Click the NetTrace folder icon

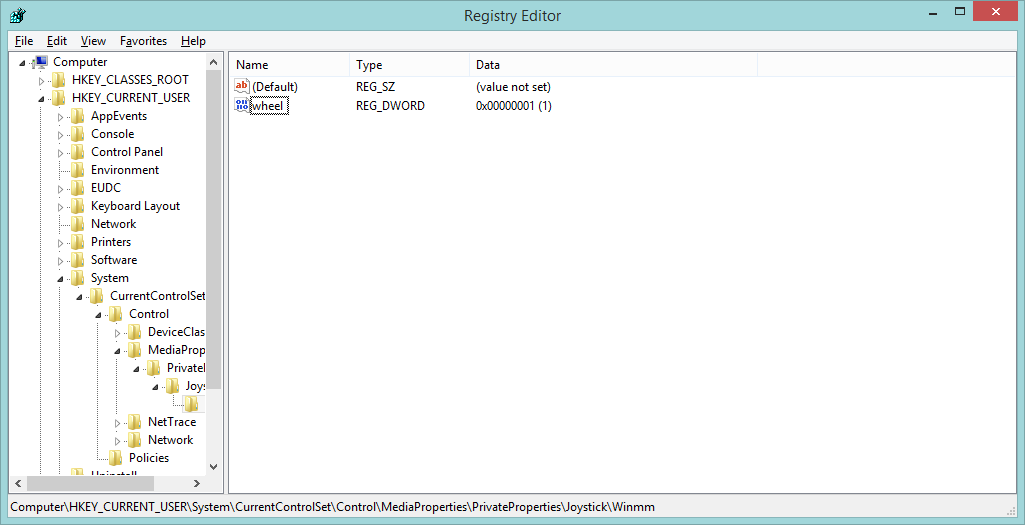click(x=135, y=422)
